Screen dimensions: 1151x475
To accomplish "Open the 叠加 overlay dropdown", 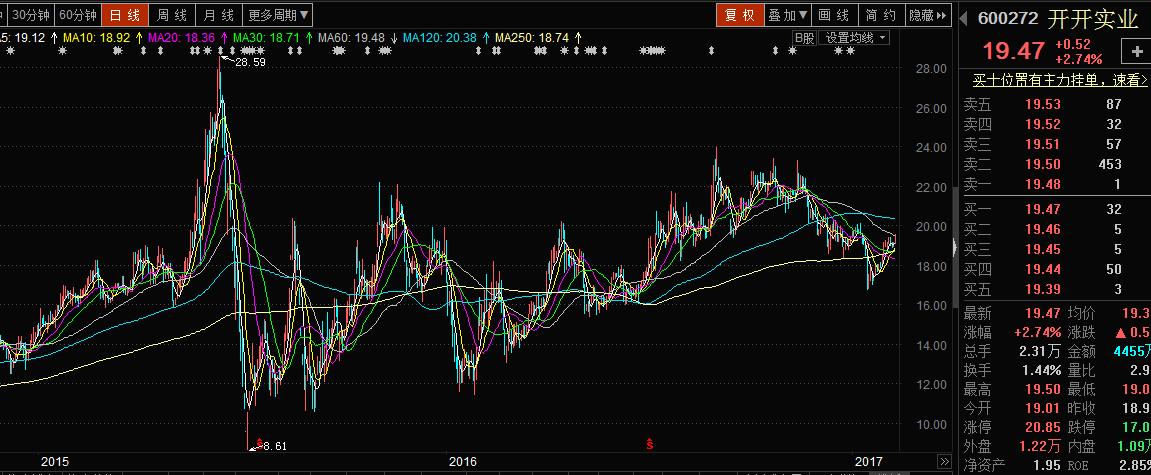I will point(788,15).
